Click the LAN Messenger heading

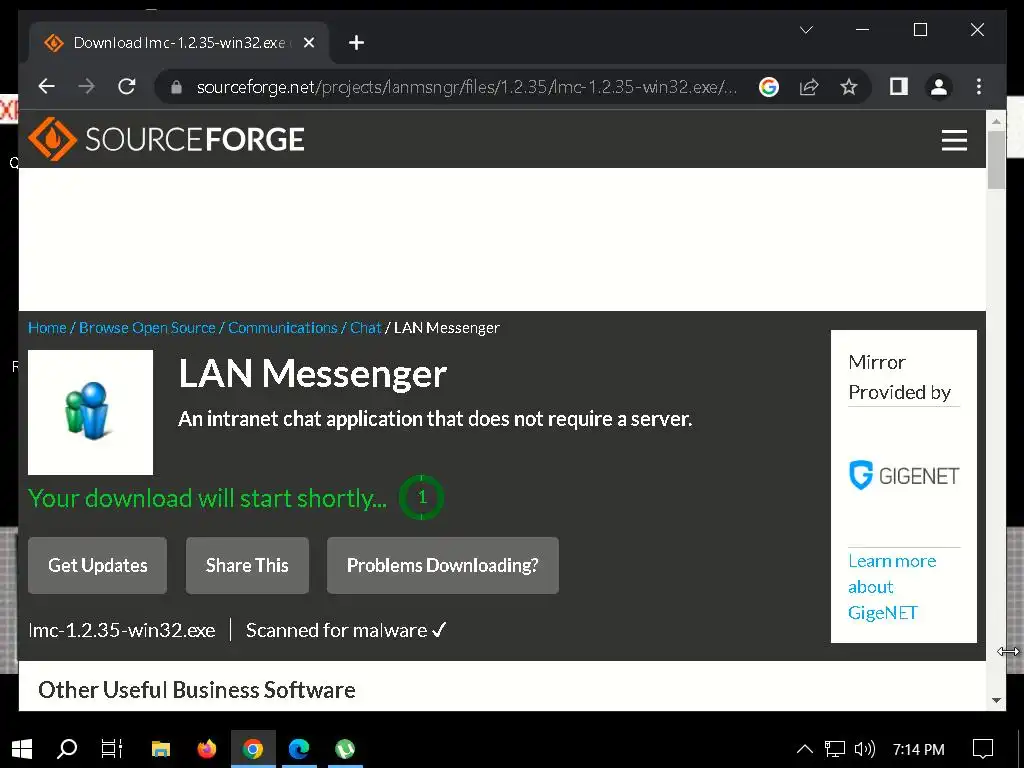312,374
